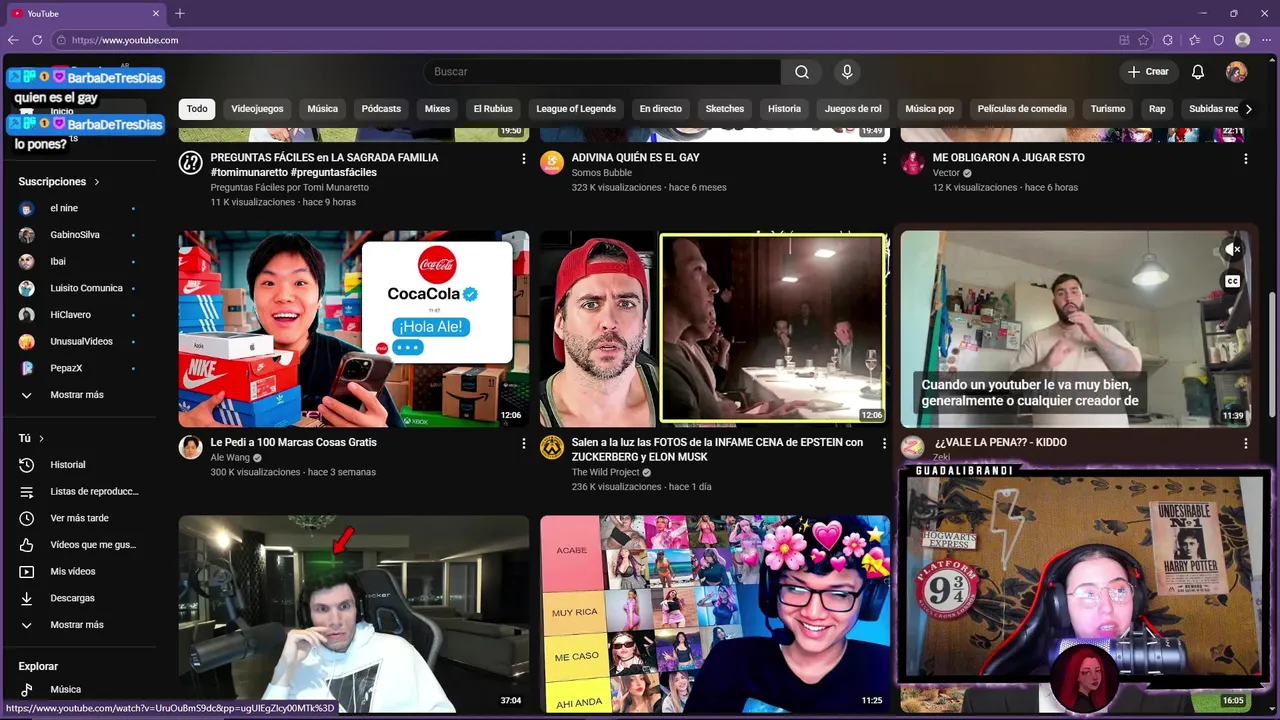Open Vídeos que me gustan
The height and width of the screenshot is (720, 1280).
tap(78, 545)
